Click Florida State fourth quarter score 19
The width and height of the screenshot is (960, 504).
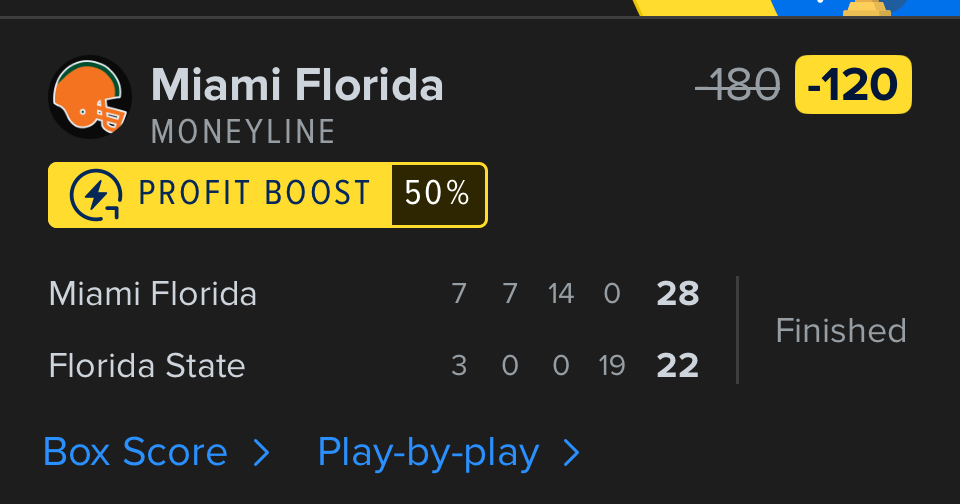(611, 366)
